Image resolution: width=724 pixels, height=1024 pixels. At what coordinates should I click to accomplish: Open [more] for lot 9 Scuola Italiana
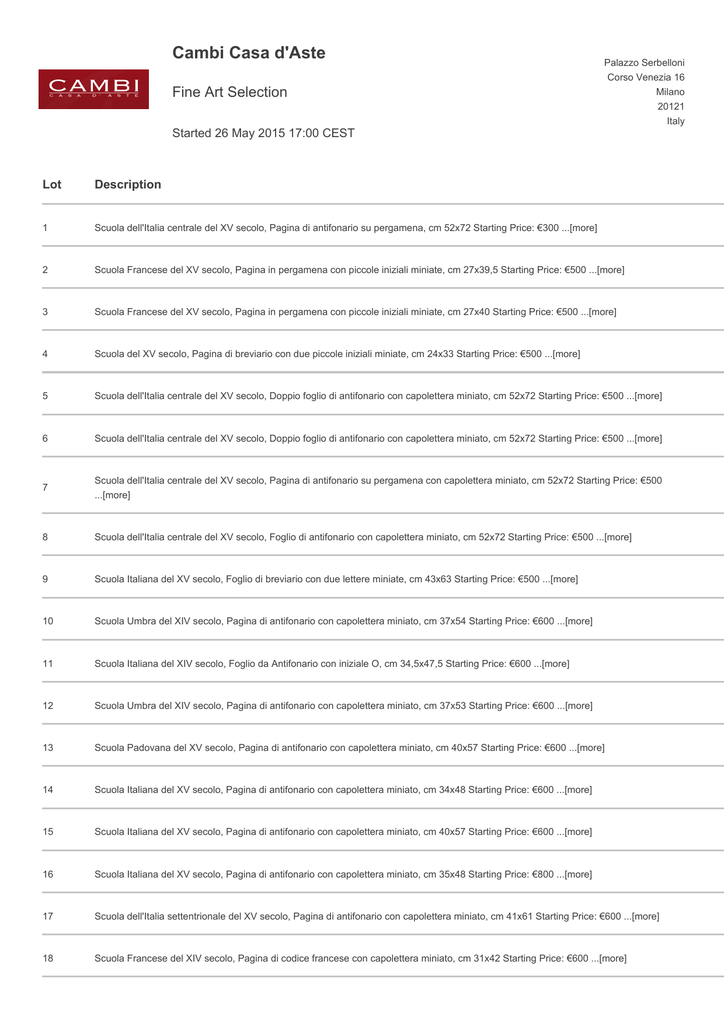tap(564, 579)
